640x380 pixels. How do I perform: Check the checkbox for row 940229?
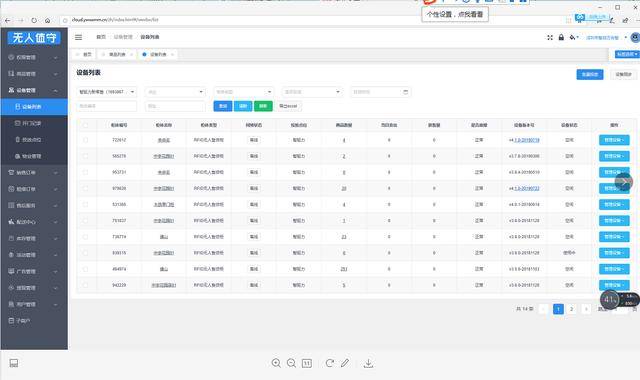click(x=85, y=285)
